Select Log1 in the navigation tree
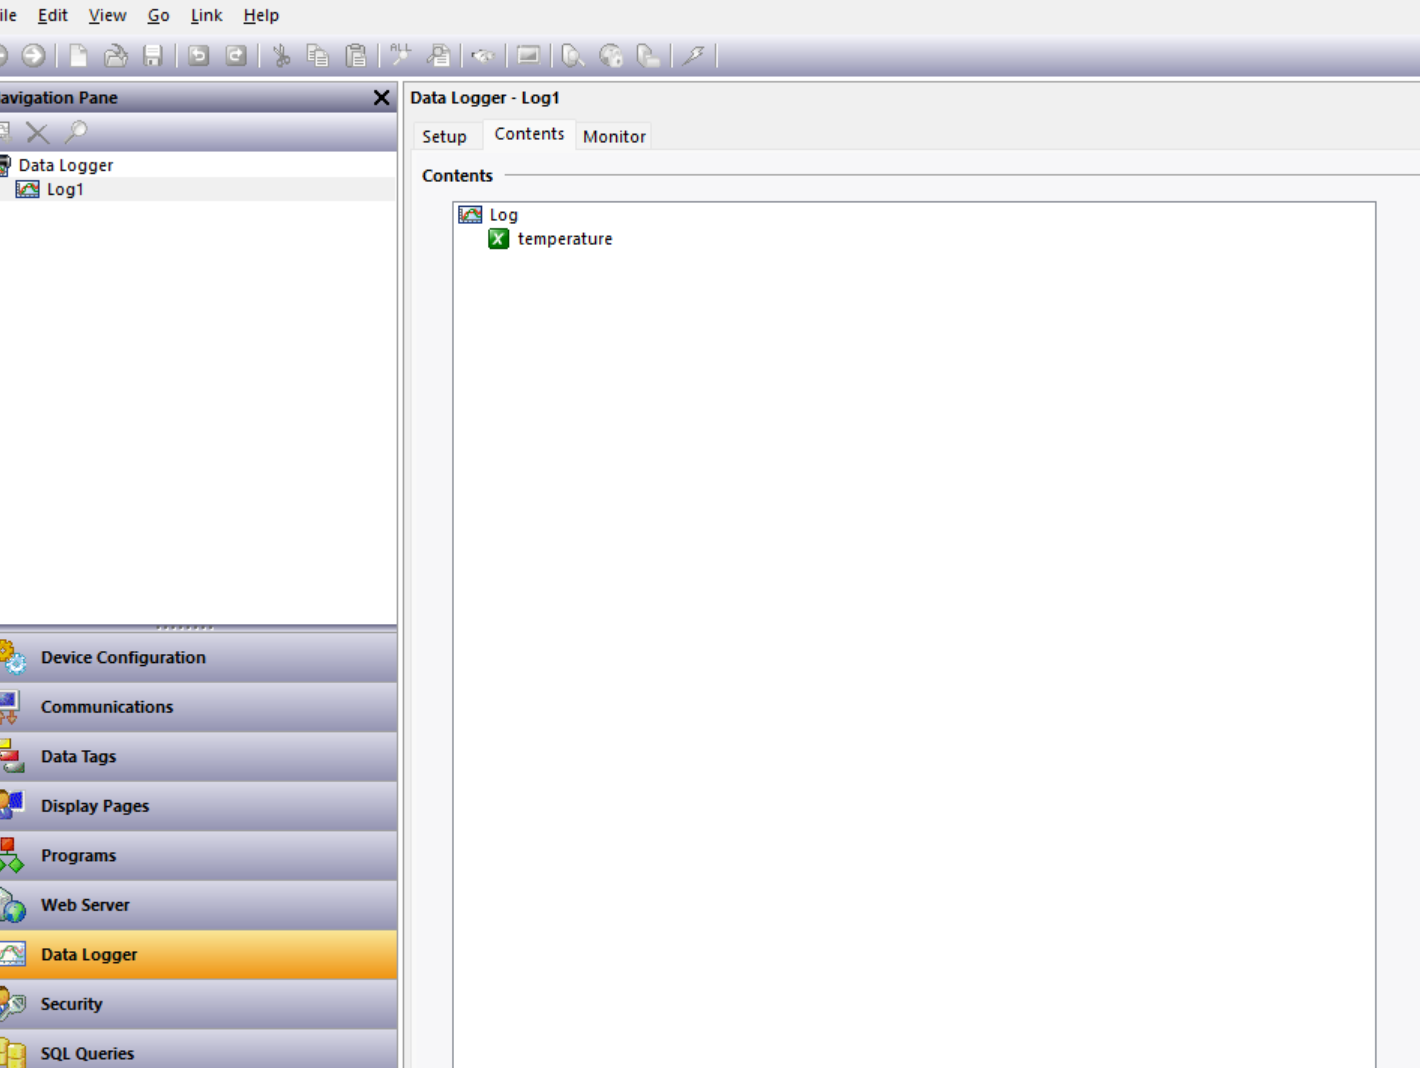Image resolution: width=1420 pixels, height=1068 pixels. click(65, 189)
